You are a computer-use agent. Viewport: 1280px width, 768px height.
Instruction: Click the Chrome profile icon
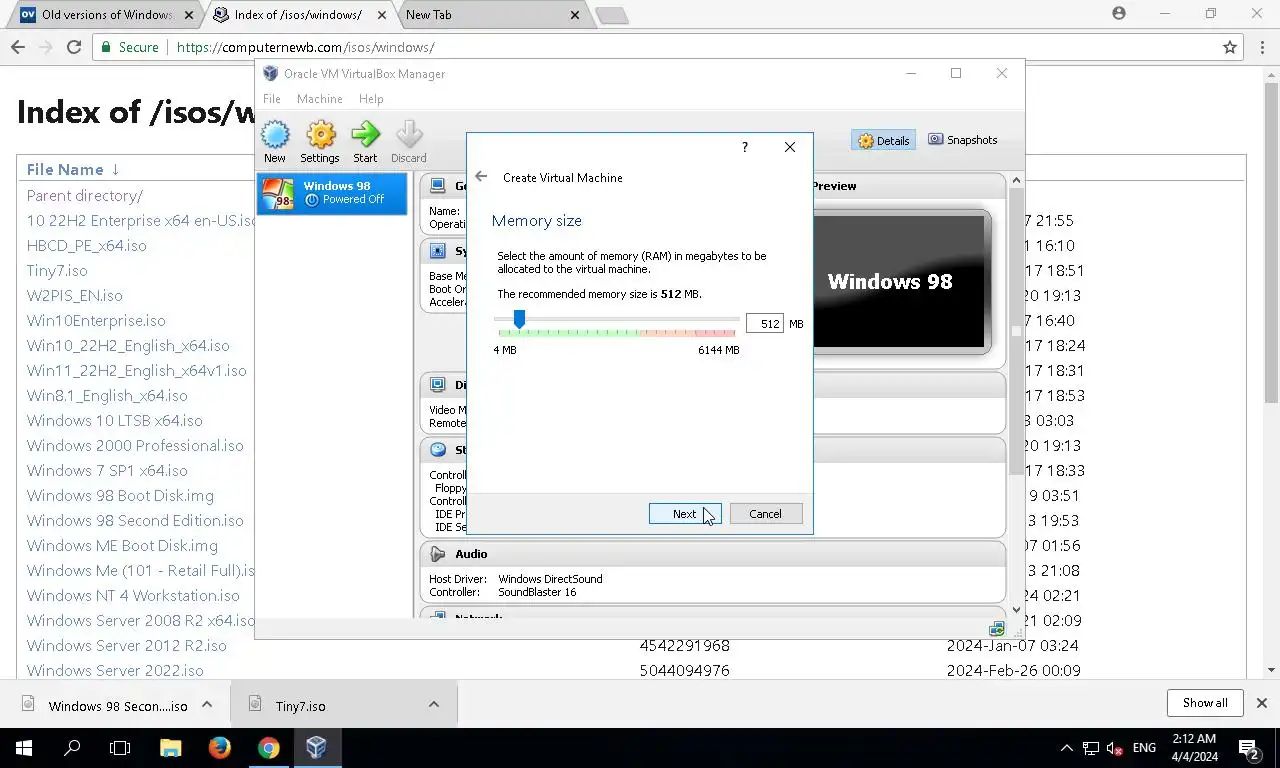(x=1119, y=14)
